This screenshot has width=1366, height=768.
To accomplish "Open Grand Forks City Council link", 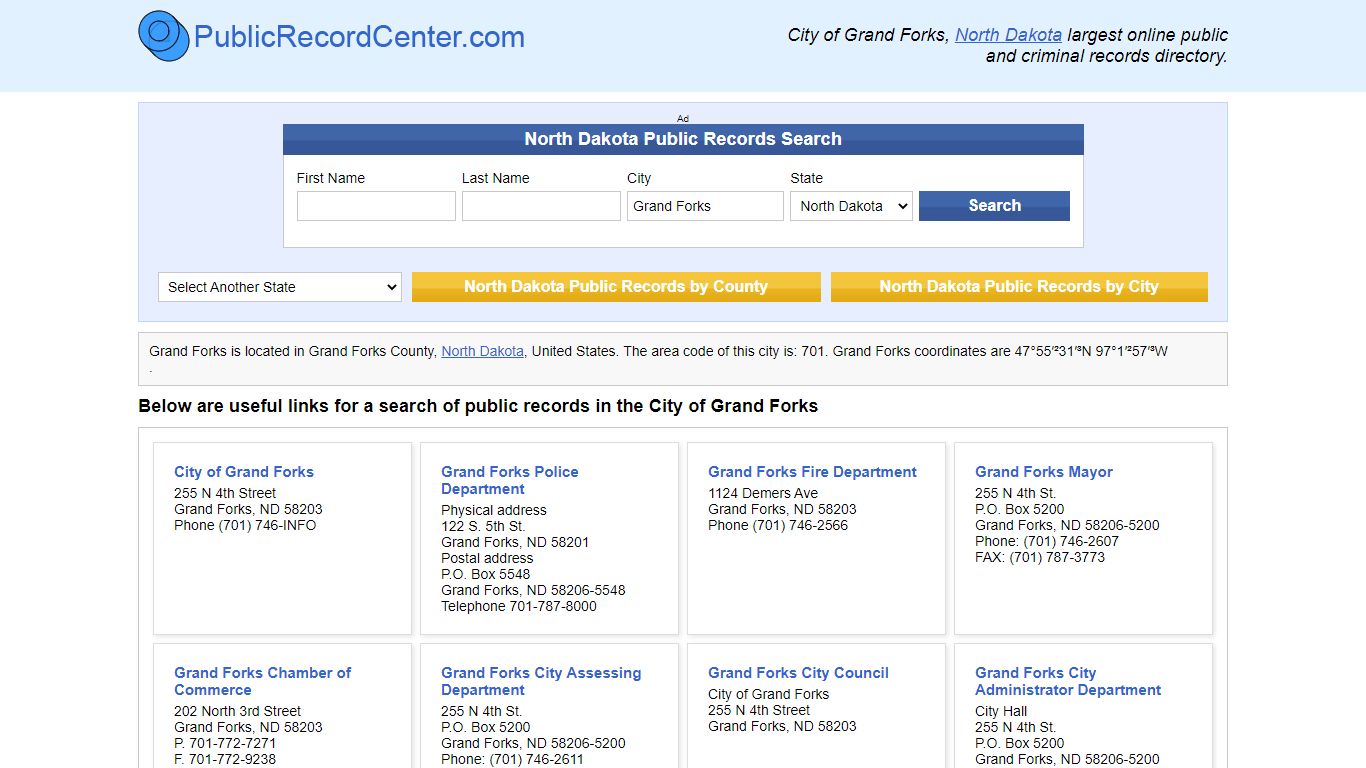I will pos(798,673).
